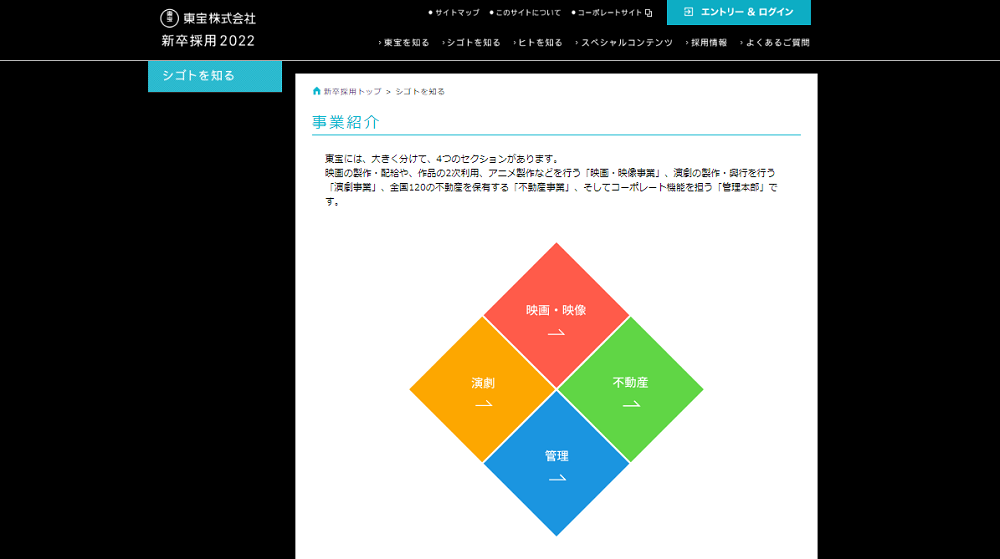Select the orange 演劇 diamond
This screenshot has width=1000, height=559.
[483, 389]
